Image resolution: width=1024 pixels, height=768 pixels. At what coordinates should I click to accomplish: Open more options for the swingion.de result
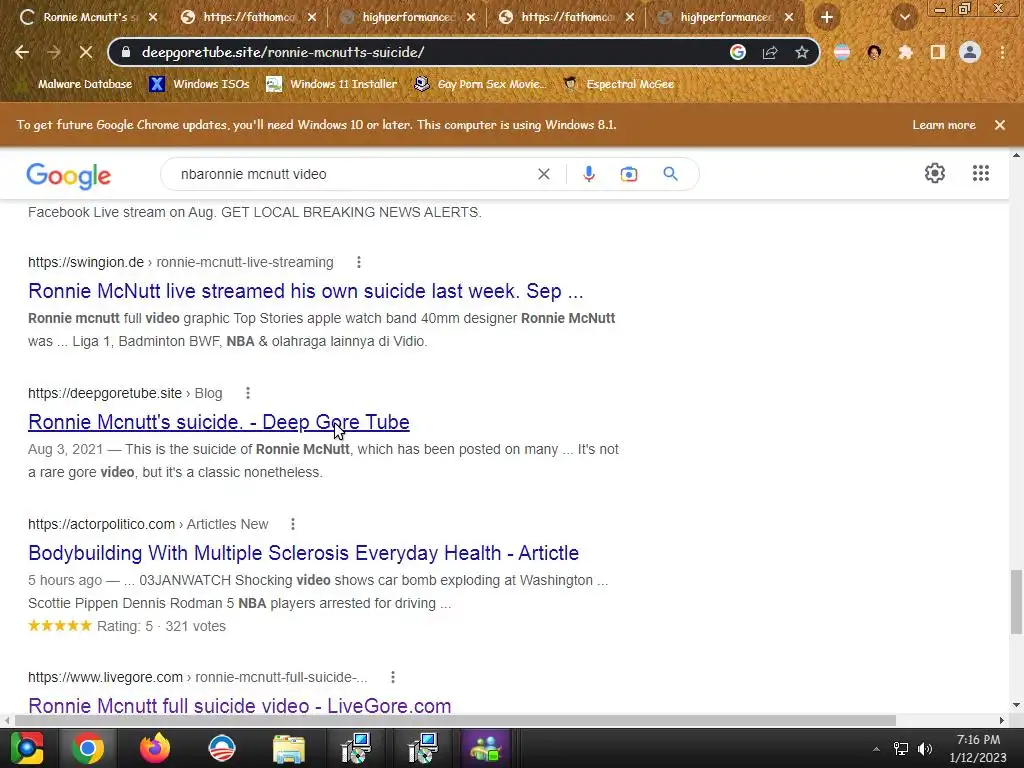click(x=359, y=263)
